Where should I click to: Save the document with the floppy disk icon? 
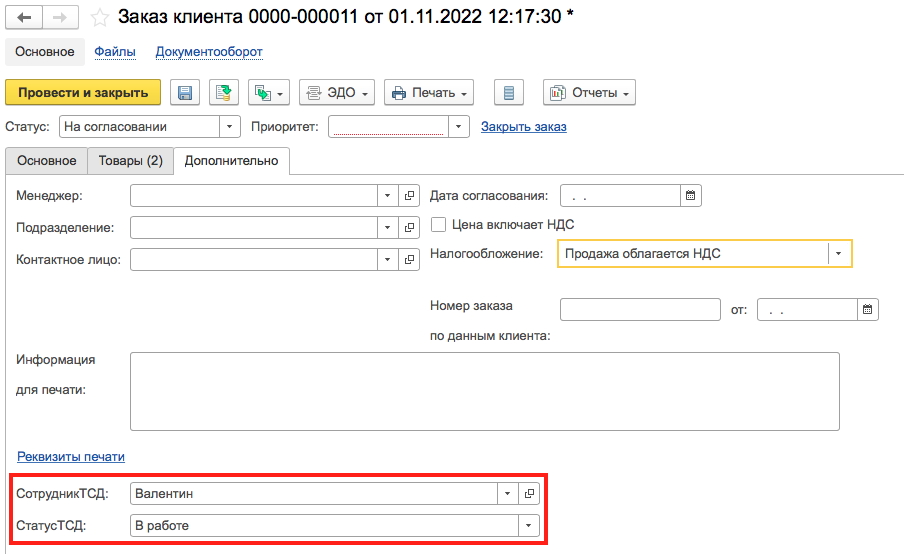point(185,92)
